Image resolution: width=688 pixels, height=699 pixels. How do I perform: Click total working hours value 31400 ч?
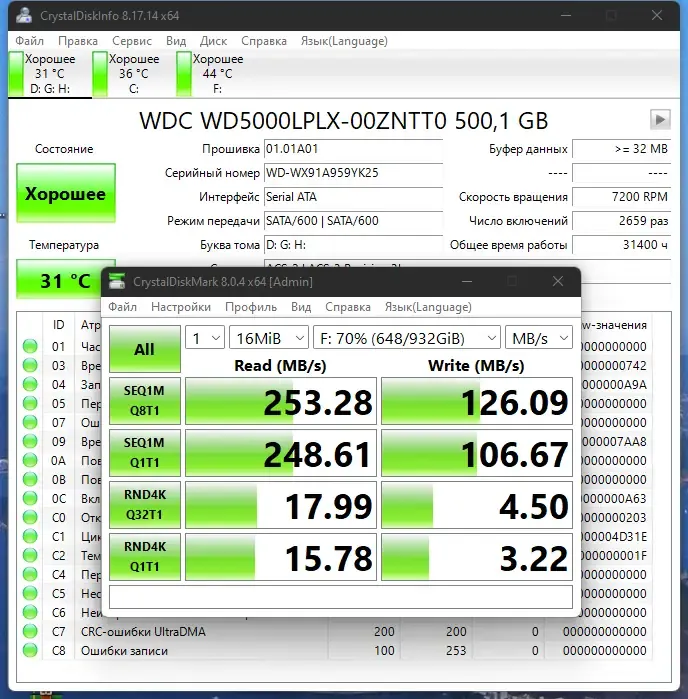tap(621, 245)
